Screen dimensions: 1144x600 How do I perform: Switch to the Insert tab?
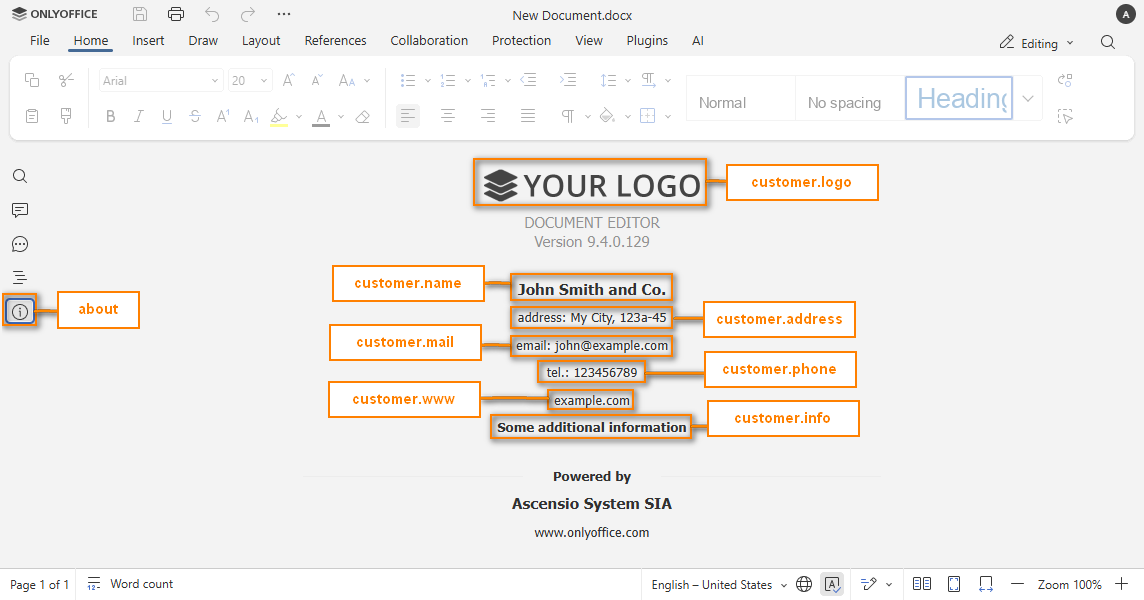click(148, 41)
